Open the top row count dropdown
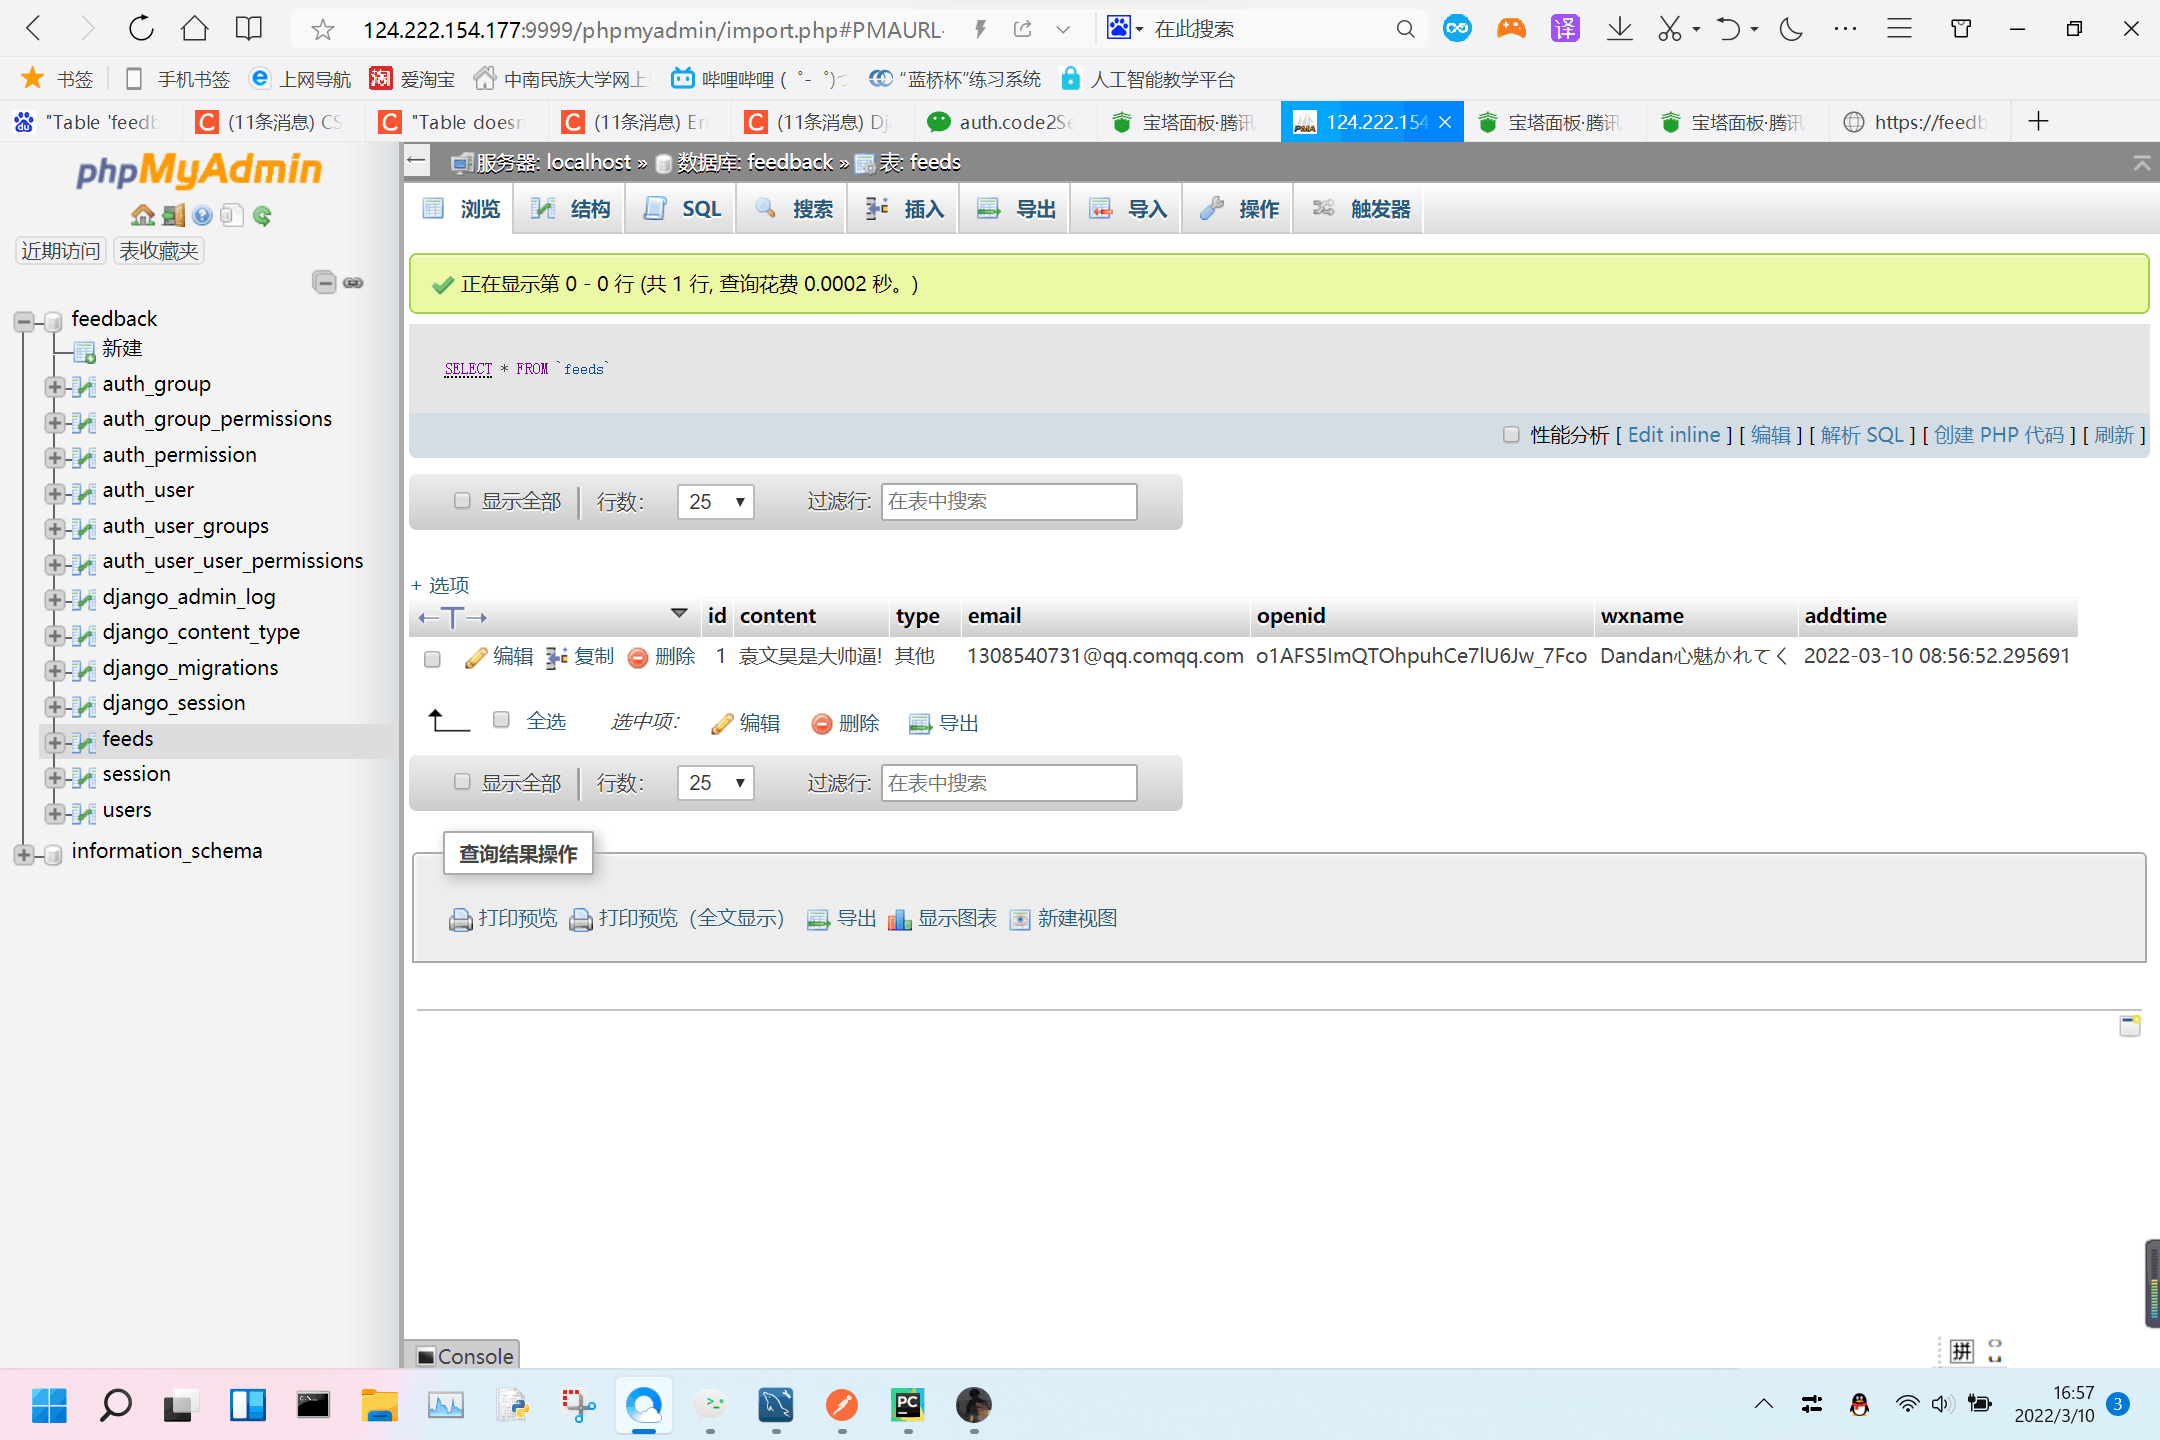This screenshot has height=1440, width=2160. (x=716, y=501)
